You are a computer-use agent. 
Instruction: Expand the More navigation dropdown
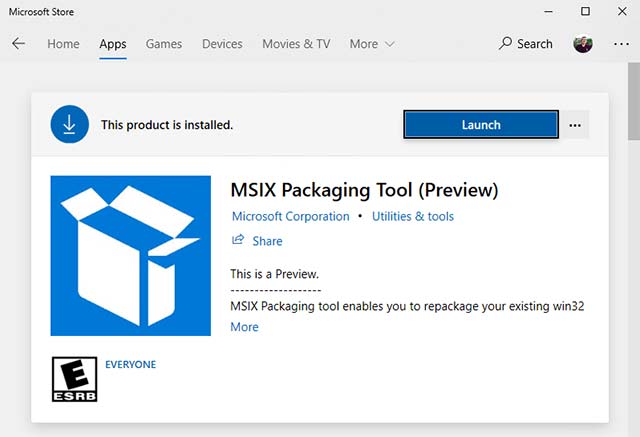pyautogui.click(x=372, y=44)
